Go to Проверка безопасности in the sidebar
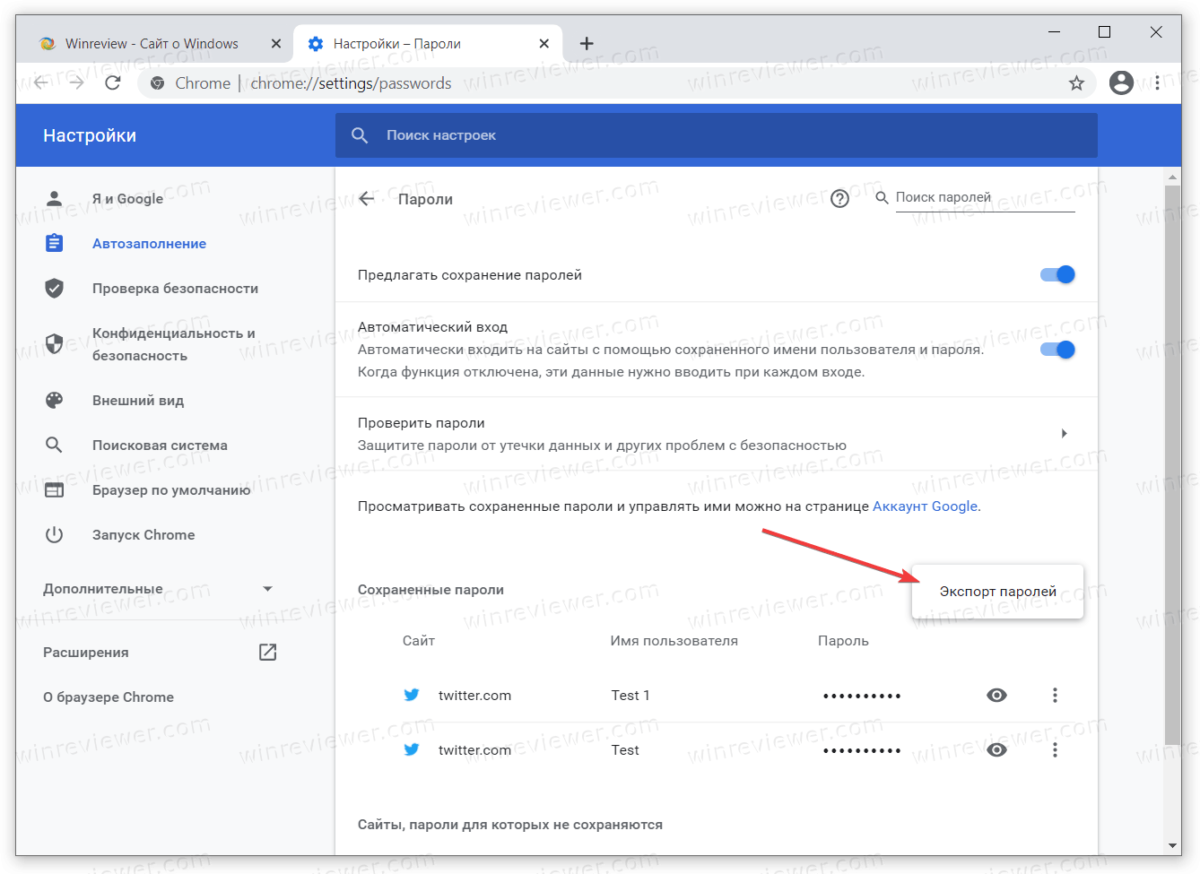The image size is (1200, 874). (175, 288)
